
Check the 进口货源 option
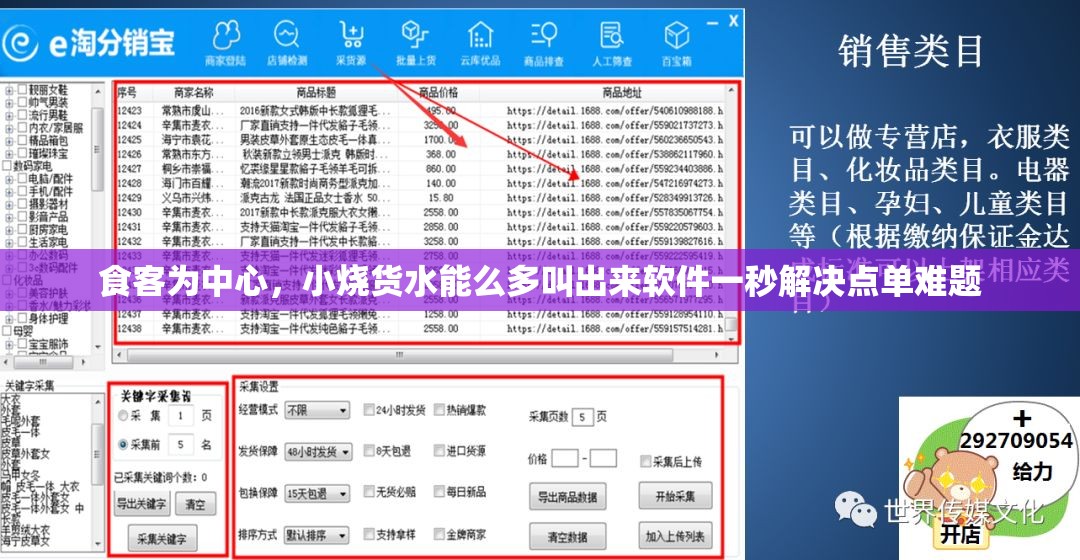pos(439,451)
